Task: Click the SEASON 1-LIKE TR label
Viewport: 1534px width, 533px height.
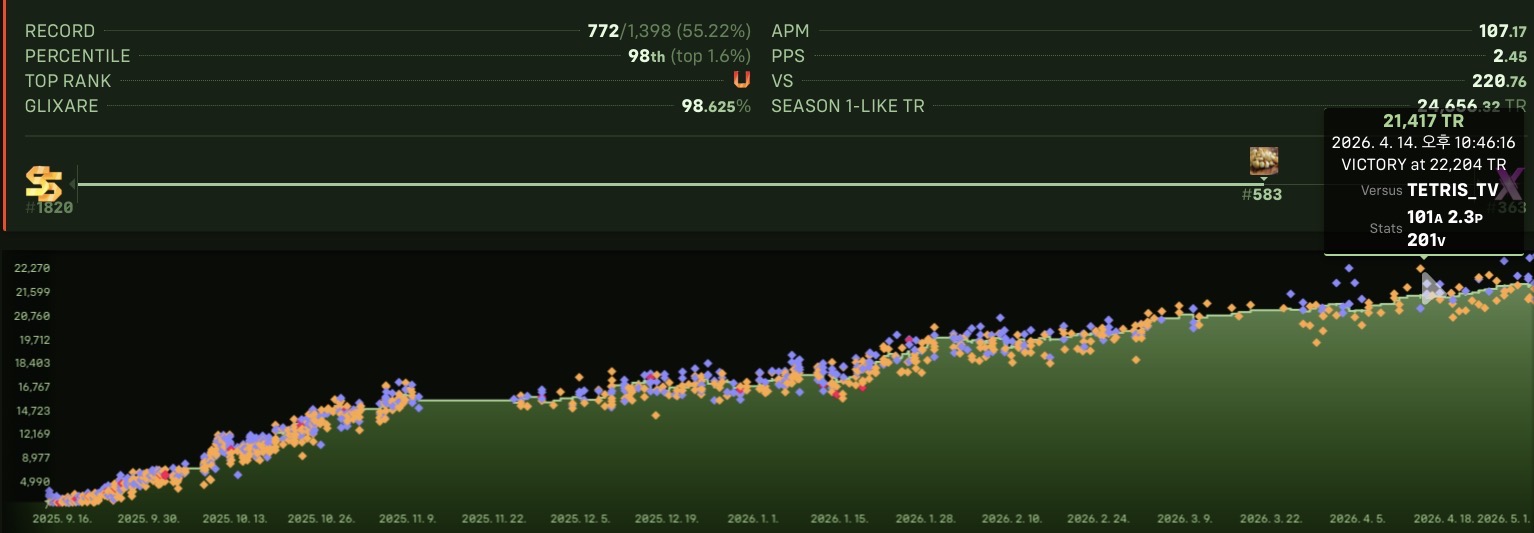Action: [848, 106]
